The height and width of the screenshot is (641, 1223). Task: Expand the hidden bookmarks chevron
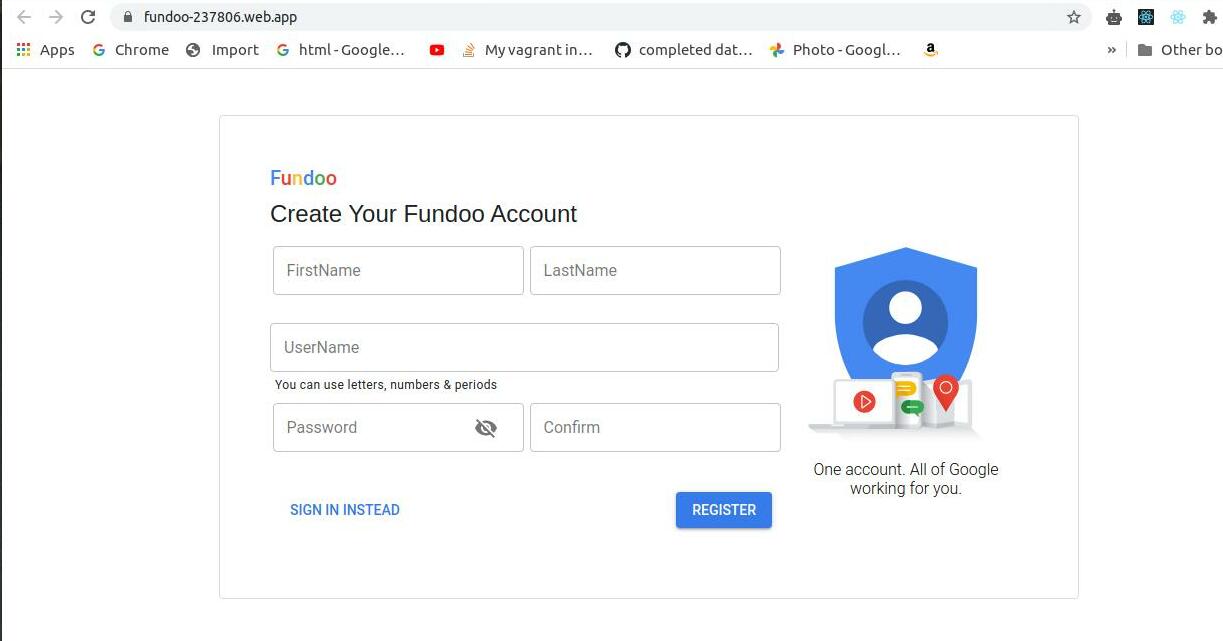[1111, 50]
